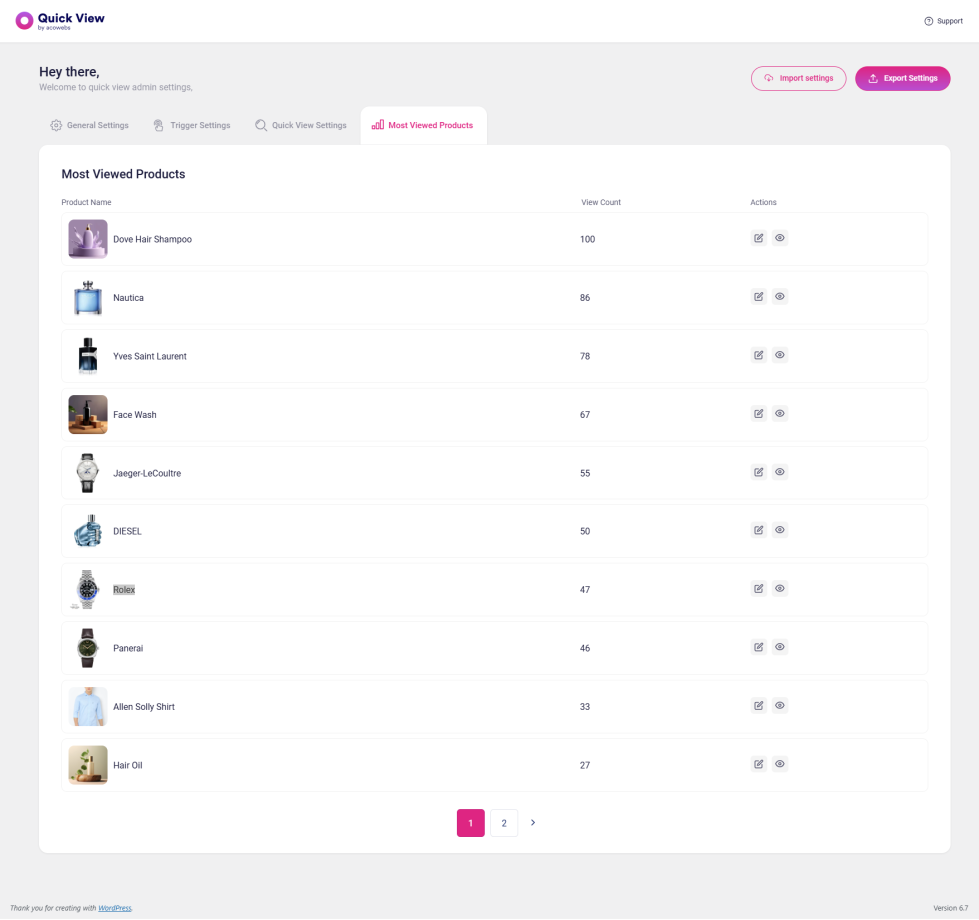Open the Support link

(x=943, y=21)
